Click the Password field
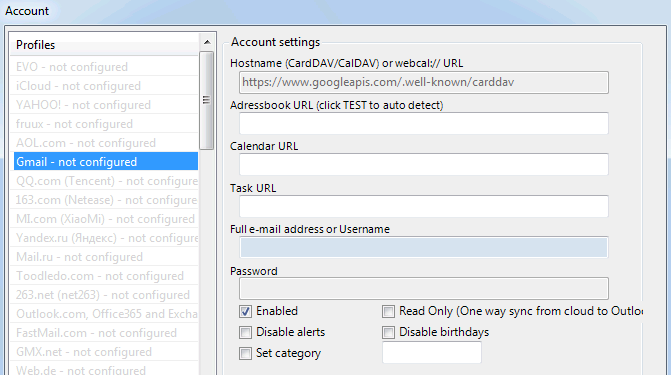Viewport: 671px width, 375px height. click(x=424, y=289)
